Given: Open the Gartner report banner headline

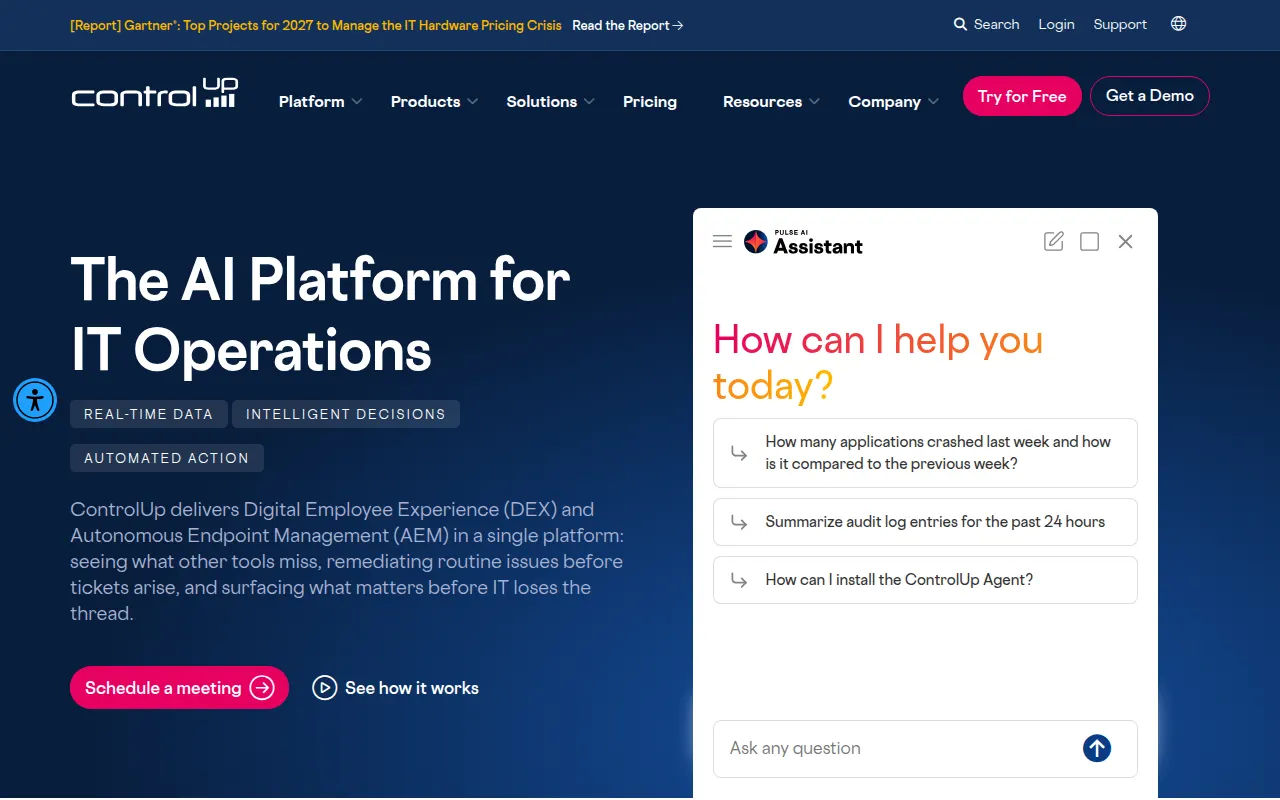Looking at the screenshot, I should [316, 25].
